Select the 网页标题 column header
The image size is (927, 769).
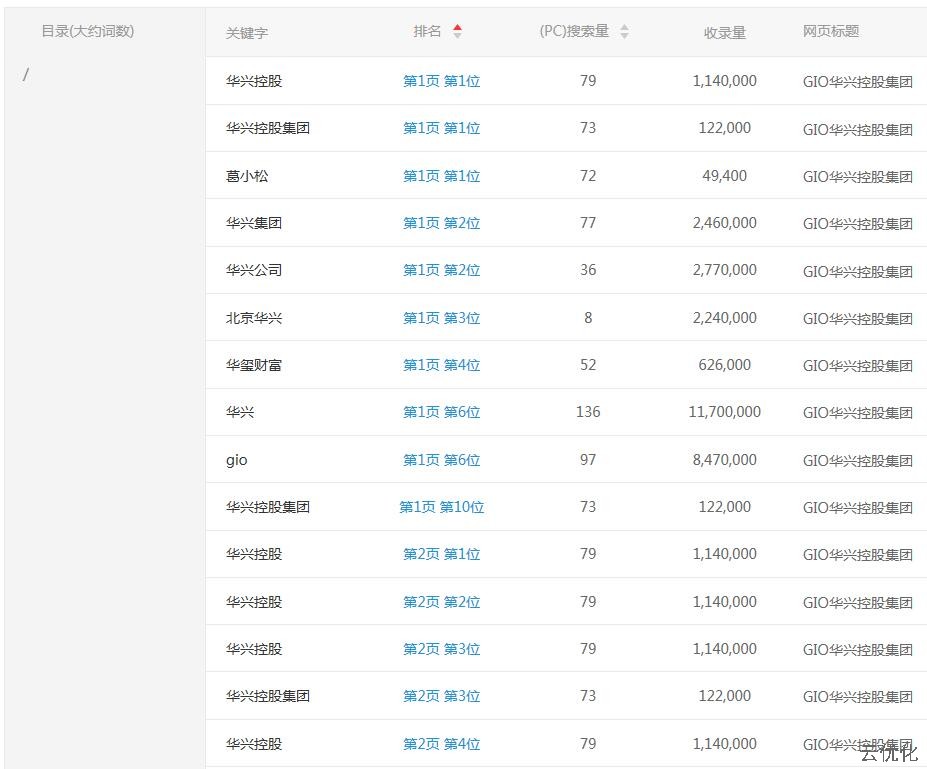tap(831, 31)
